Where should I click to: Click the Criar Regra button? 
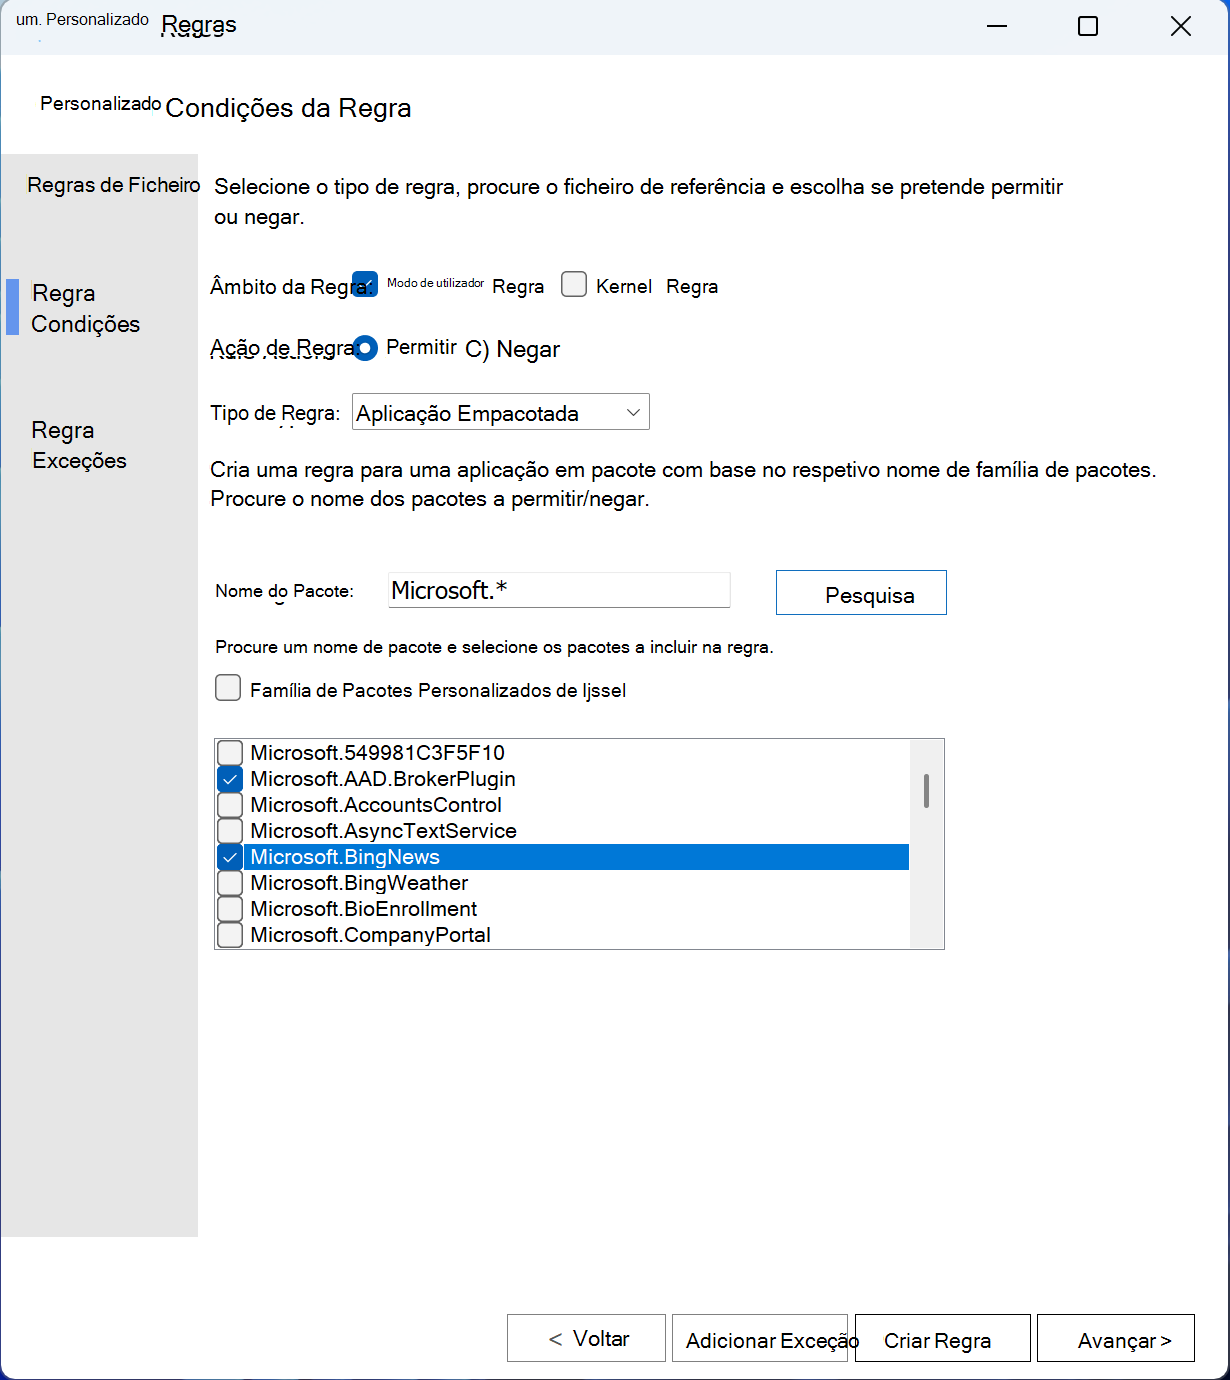(942, 1338)
